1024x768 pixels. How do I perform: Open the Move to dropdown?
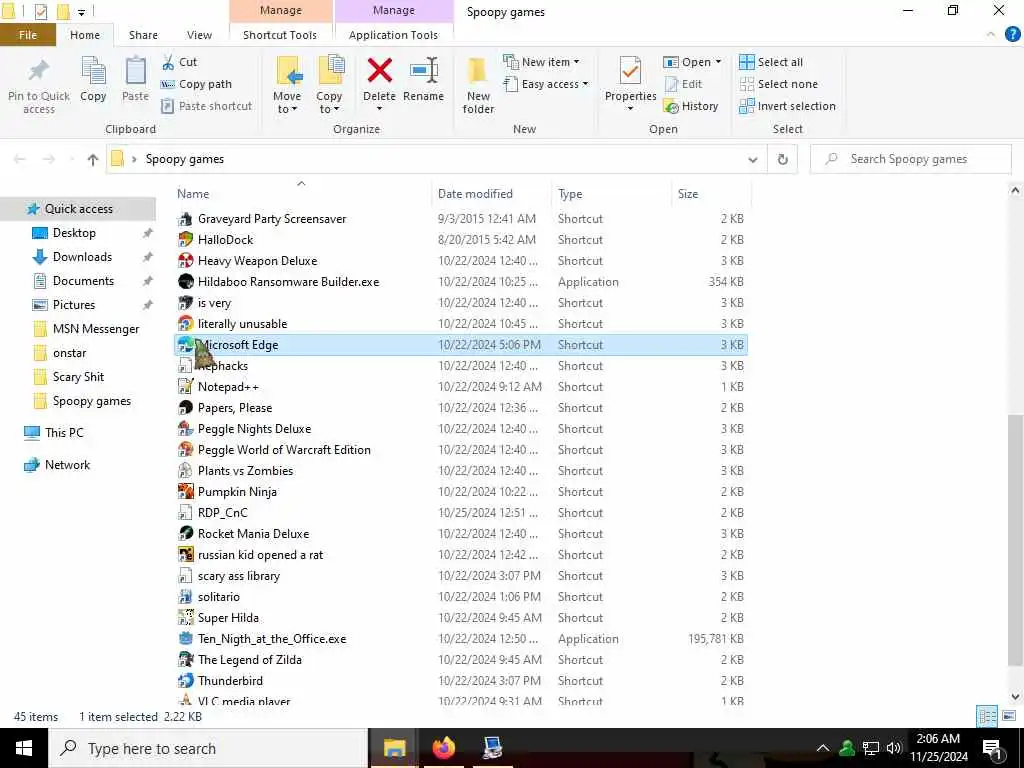click(287, 86)
